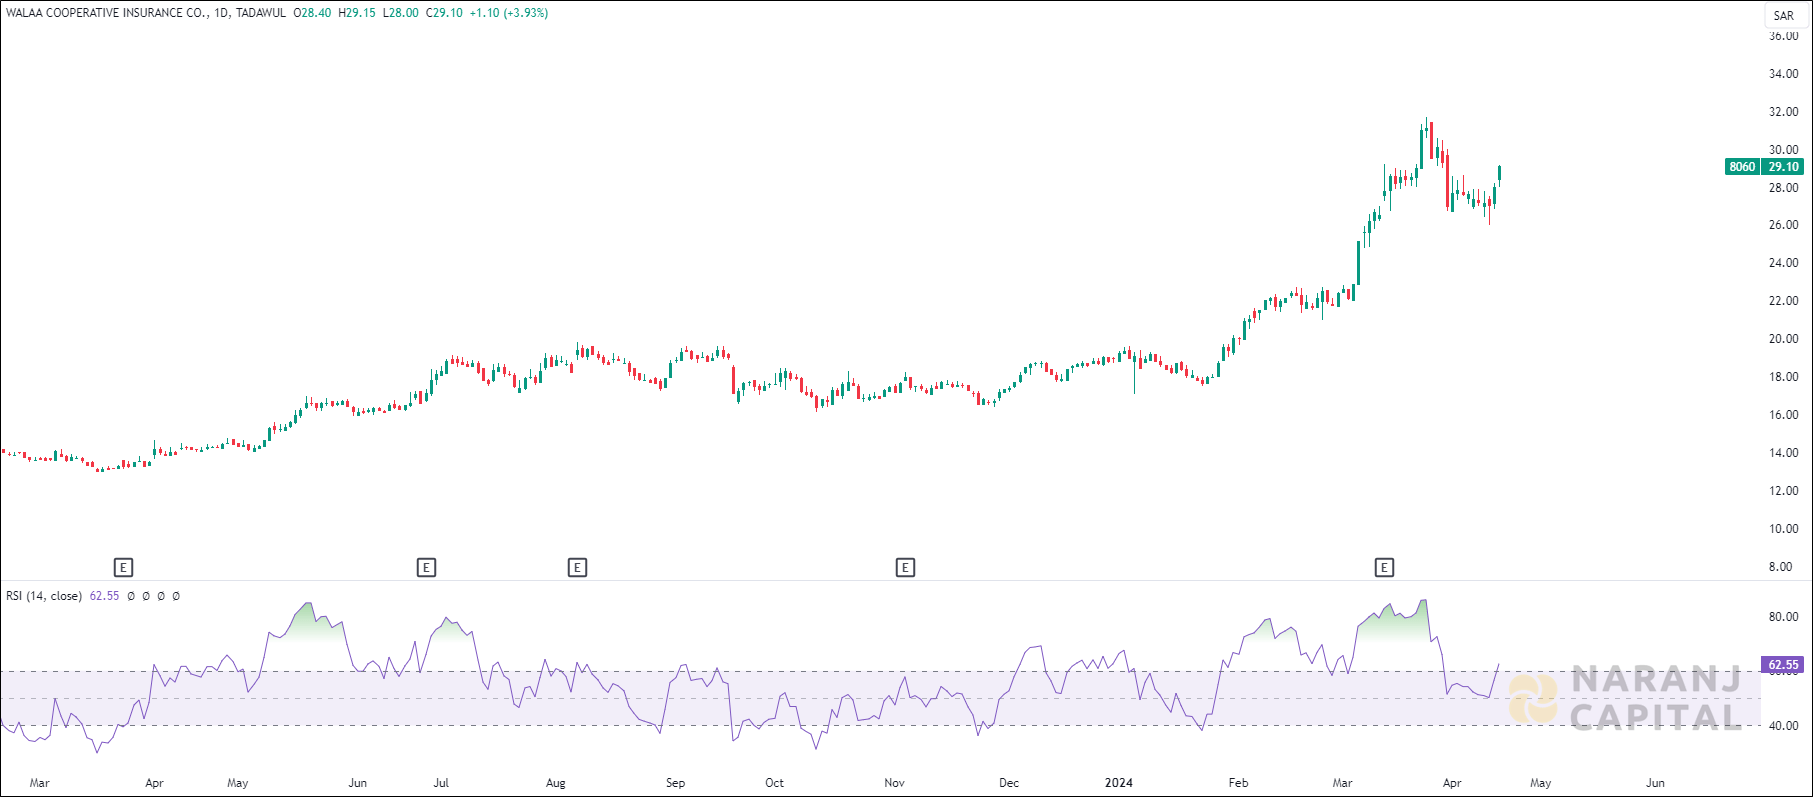Click the Nov label on the time axis
This screenshot has width=1813, height=797.
(x=894, y=783)
